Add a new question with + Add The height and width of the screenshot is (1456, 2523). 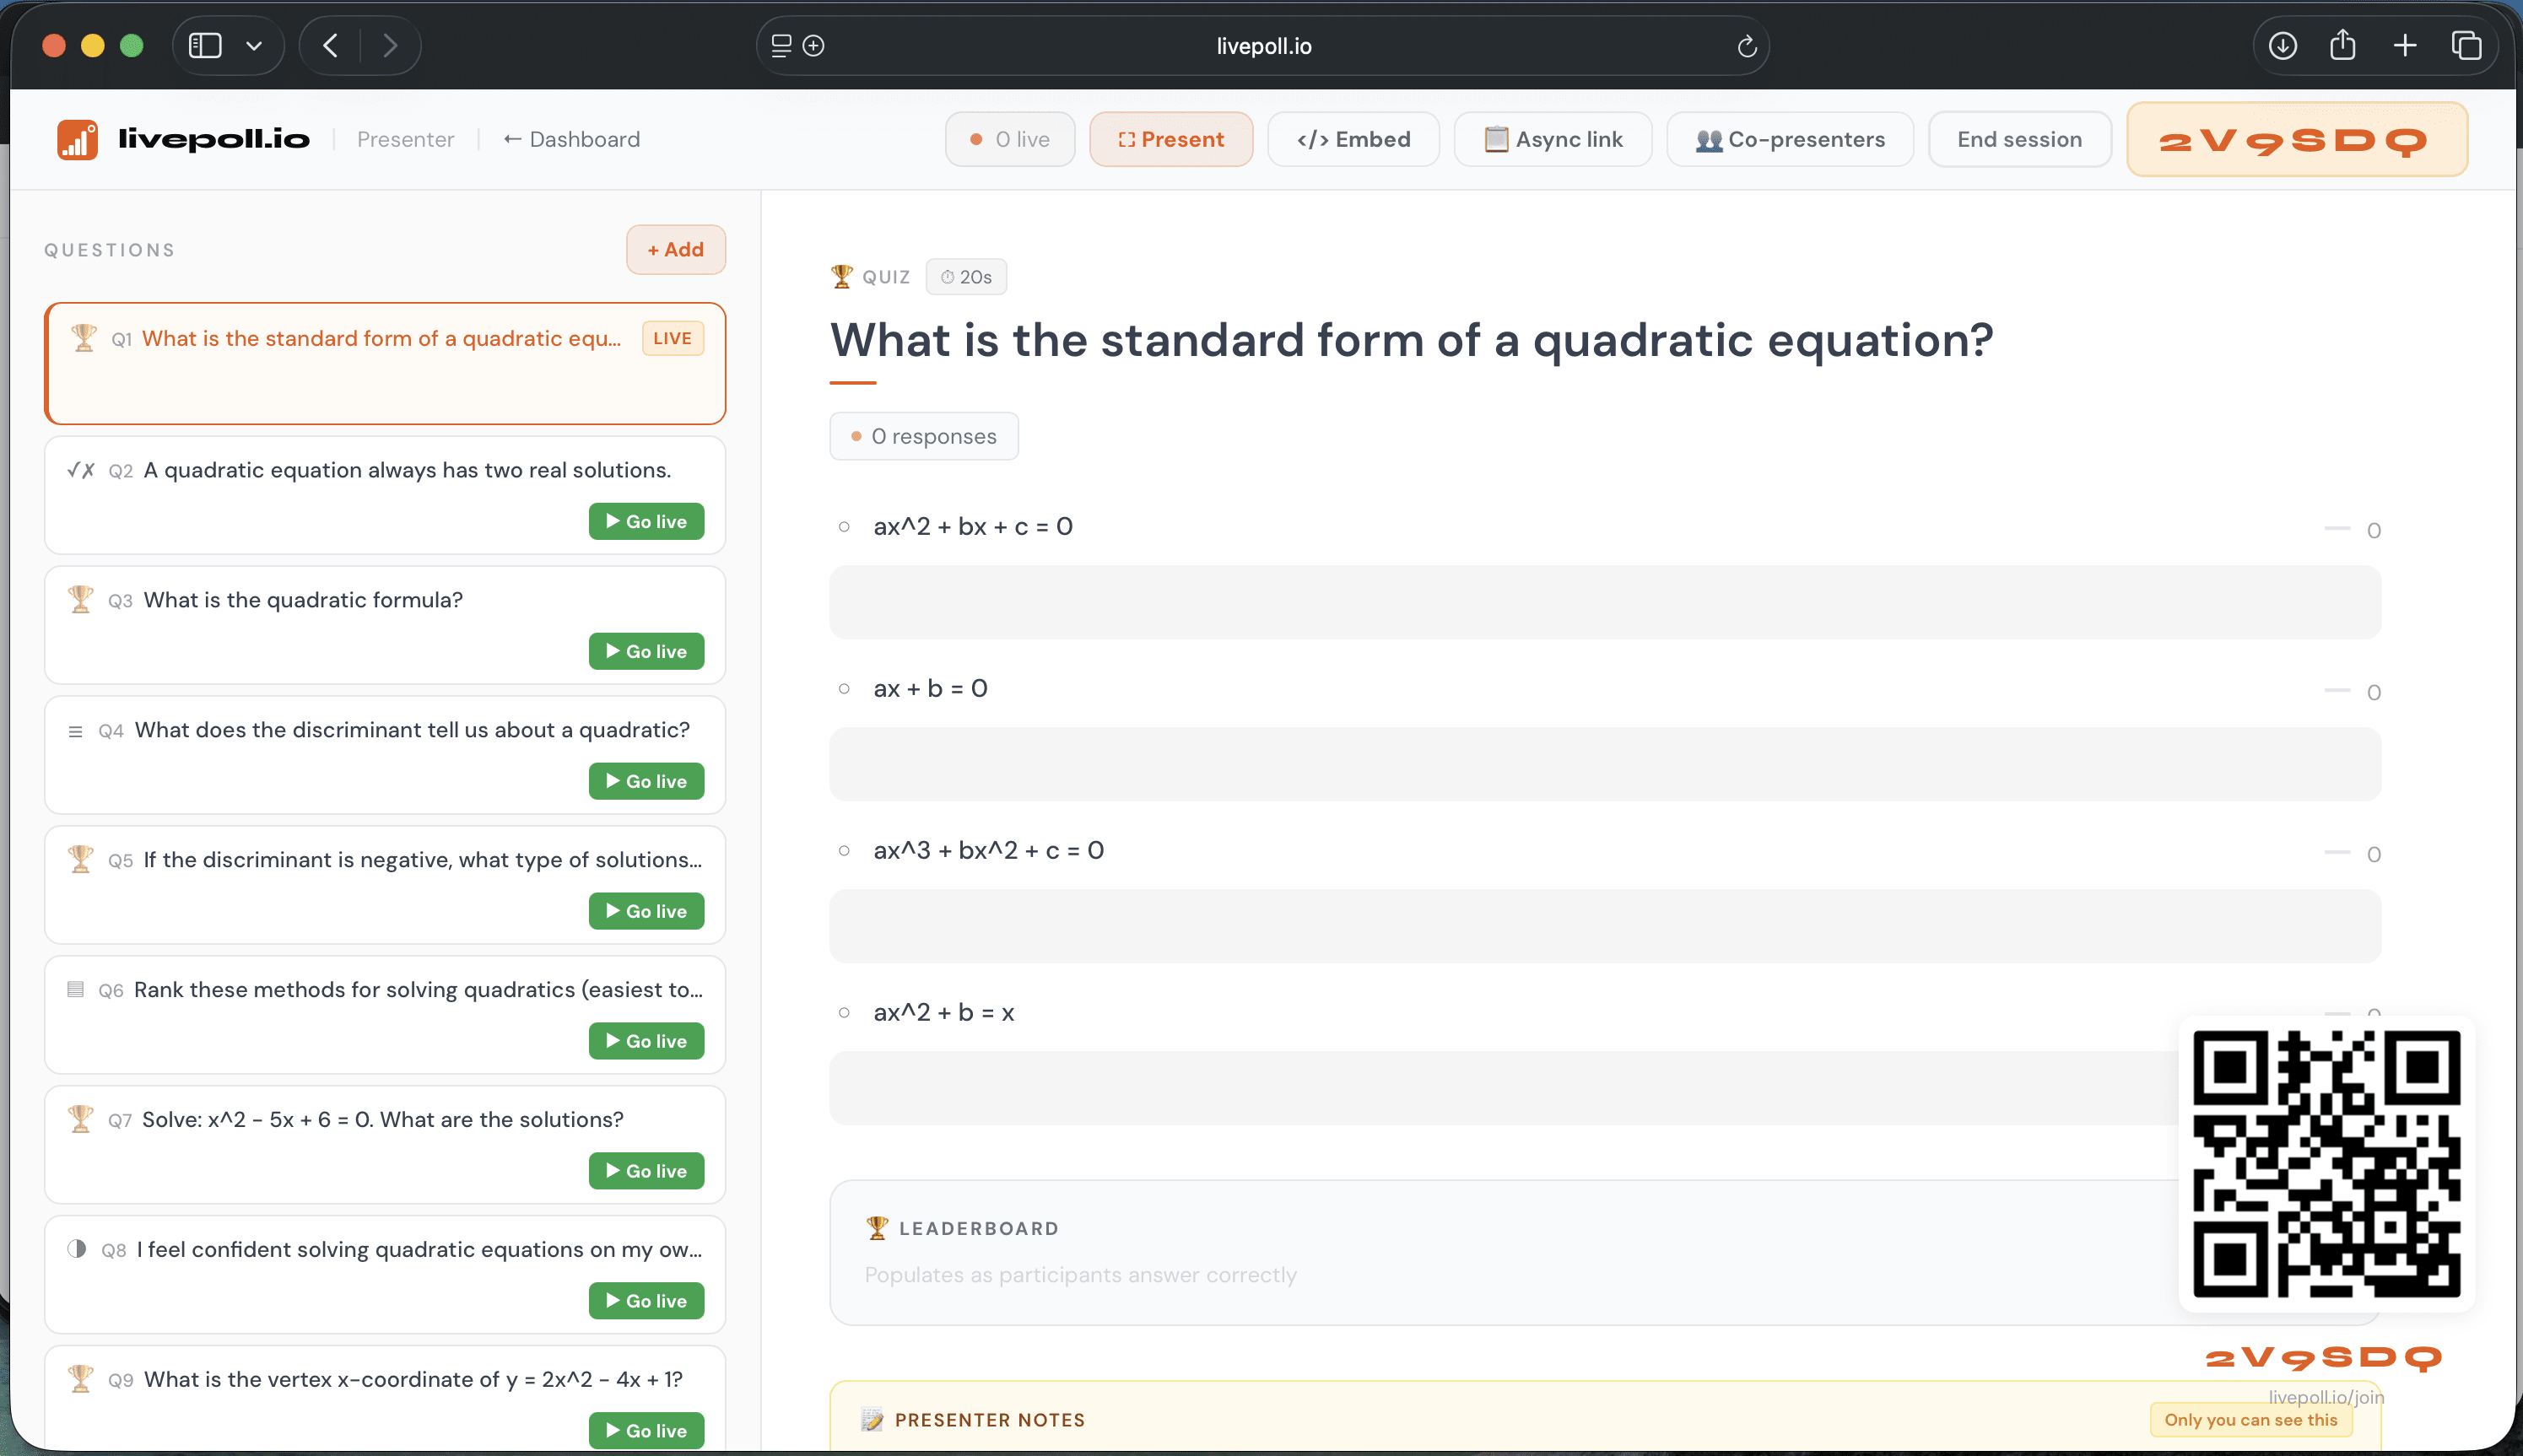(x=676, y=249)
